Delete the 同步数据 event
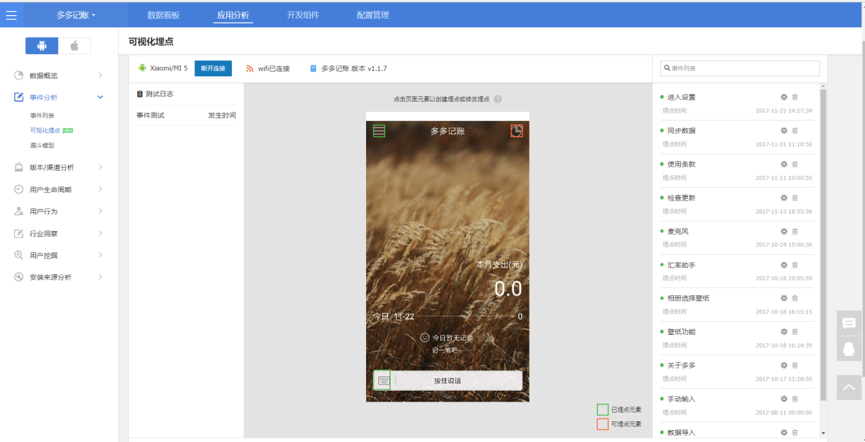 pos(795,131)
